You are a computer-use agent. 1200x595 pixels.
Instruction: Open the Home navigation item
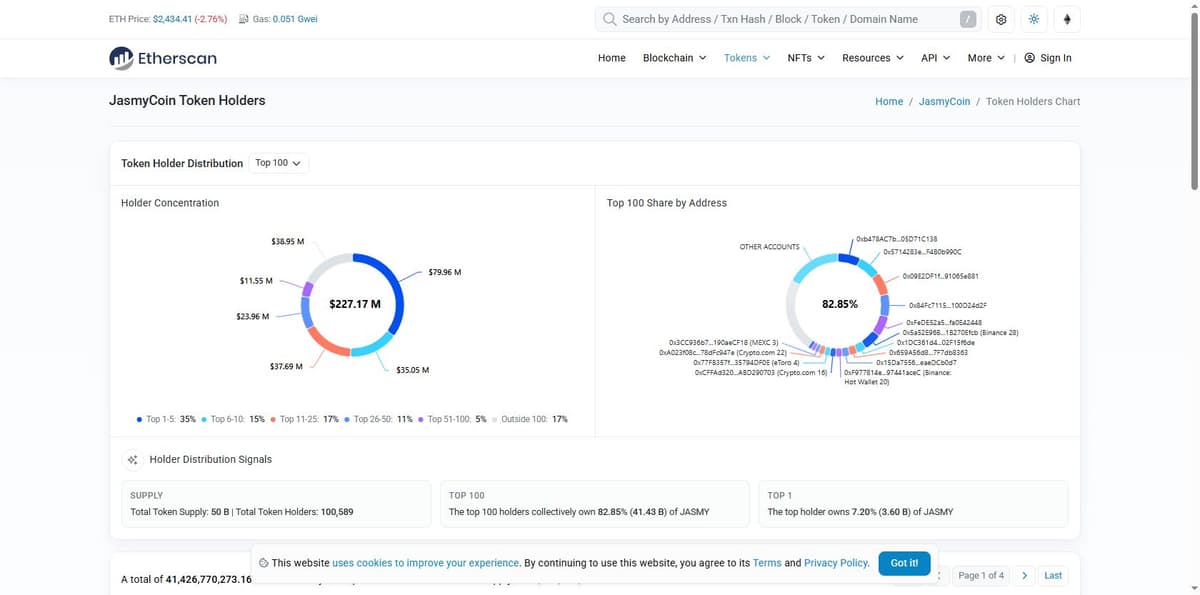[x=612, y=58]
